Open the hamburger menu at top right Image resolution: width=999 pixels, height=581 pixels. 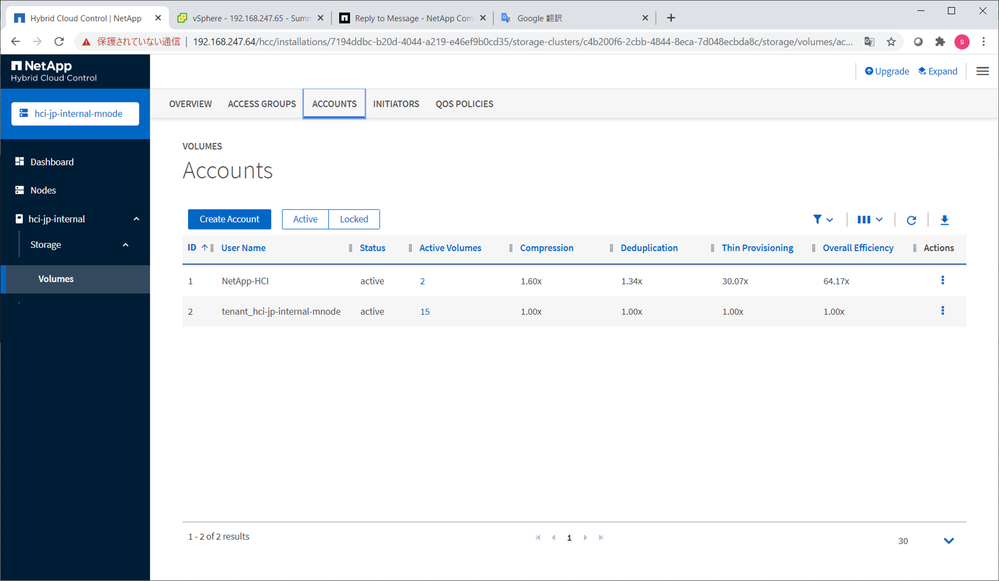pos(982,71)
